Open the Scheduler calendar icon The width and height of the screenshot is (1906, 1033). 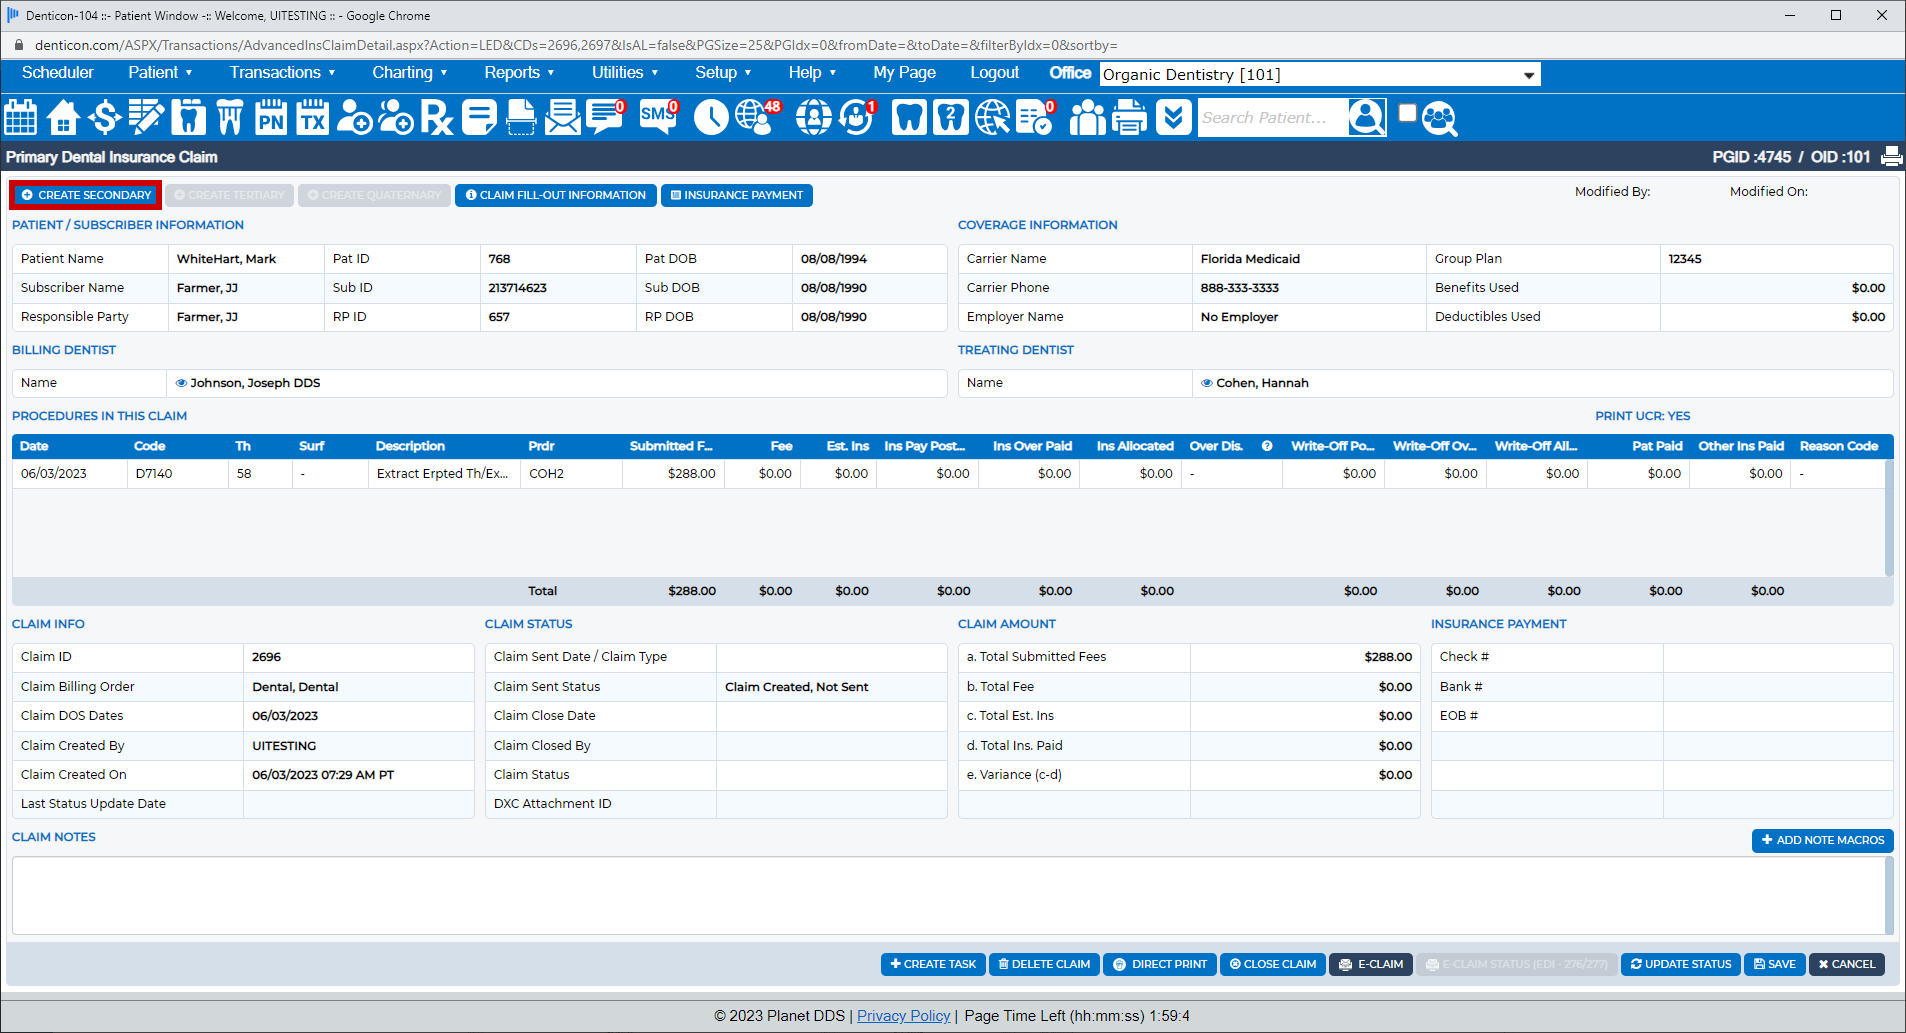(21, 118)
